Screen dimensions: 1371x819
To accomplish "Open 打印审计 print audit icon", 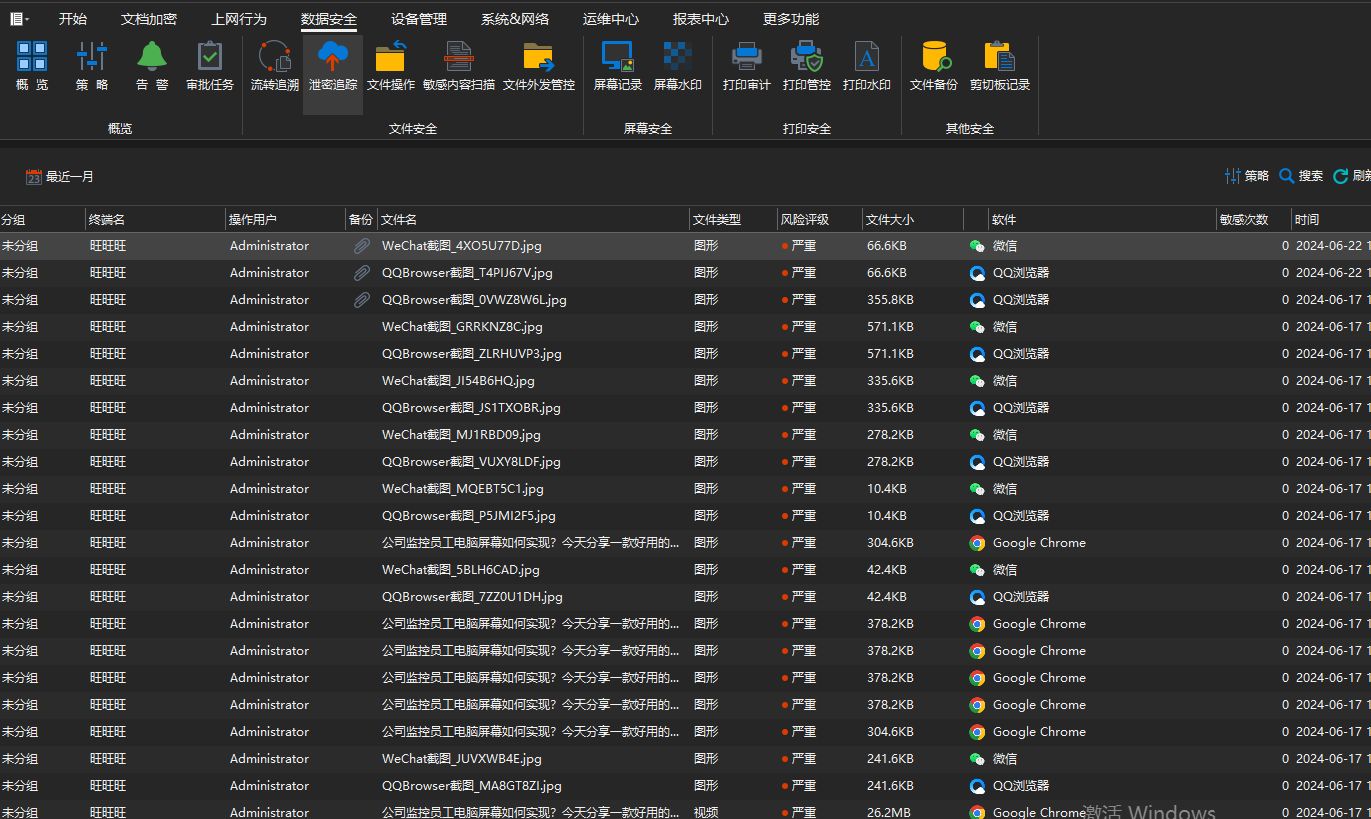I will point(747,56).
